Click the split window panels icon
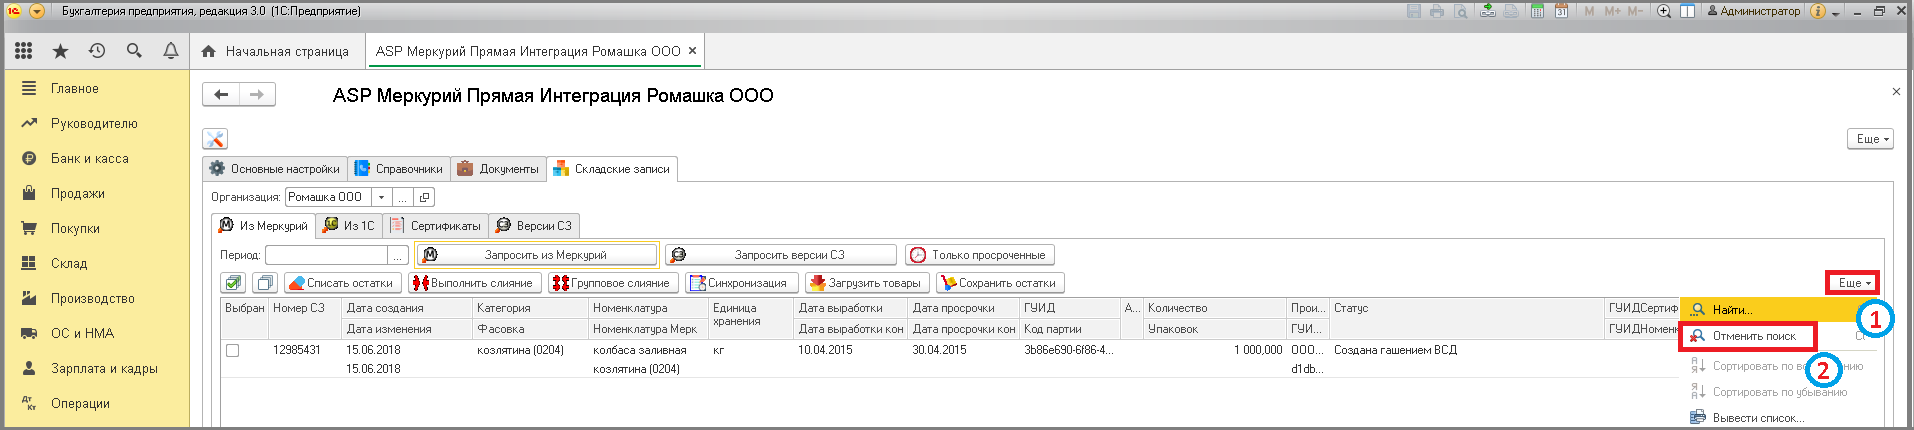The image size is (1914, 430). click(x=1687, y=11)
